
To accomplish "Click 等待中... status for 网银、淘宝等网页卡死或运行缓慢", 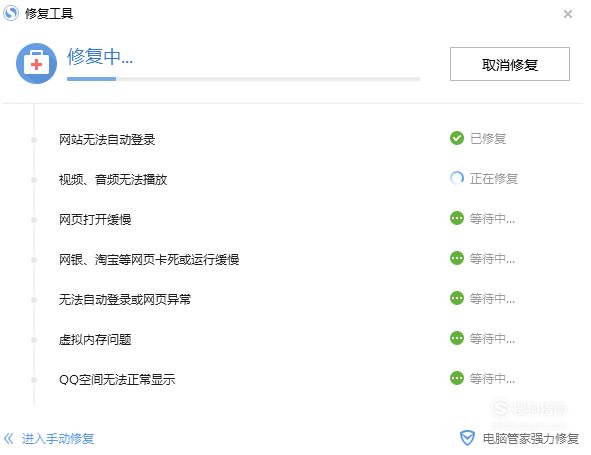I will (x=492, y=259).
